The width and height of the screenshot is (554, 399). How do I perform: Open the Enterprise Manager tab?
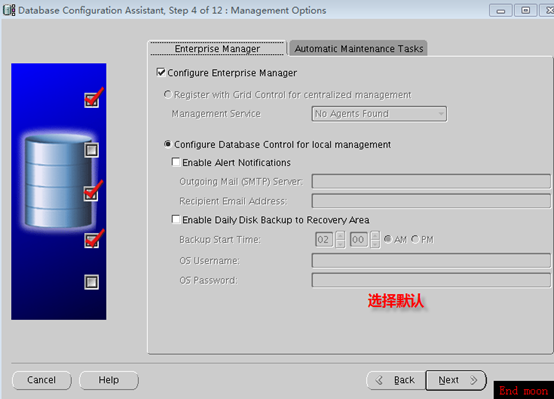[x=217, y=48]
